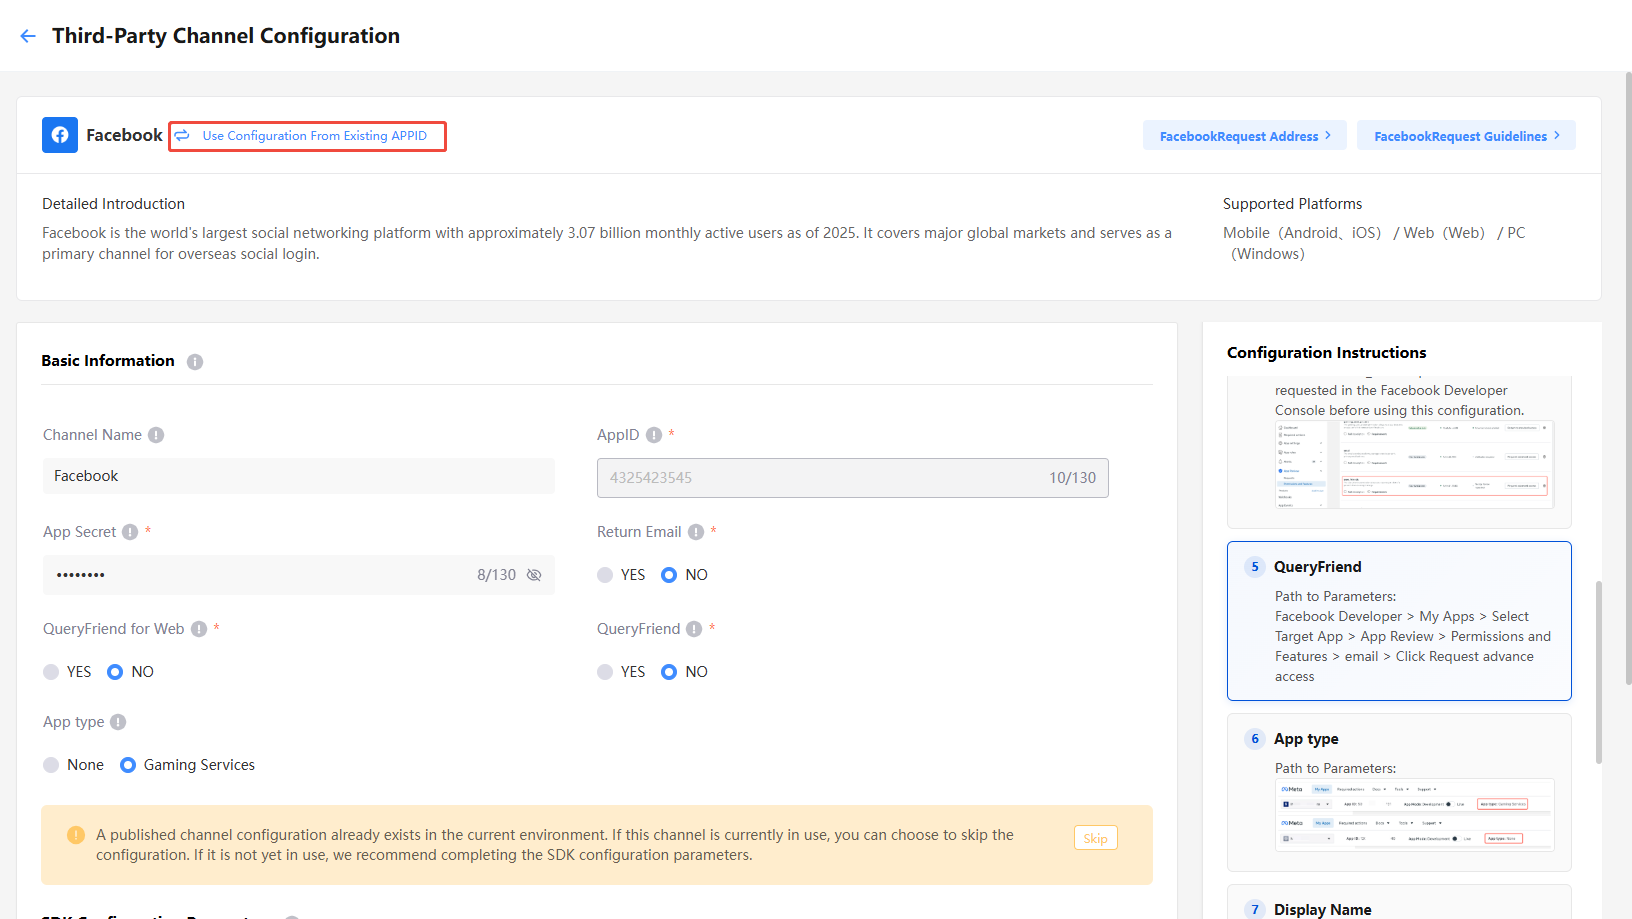
Task: Select the QueryFriend instruction step card
Action: tap(1399, 621)
